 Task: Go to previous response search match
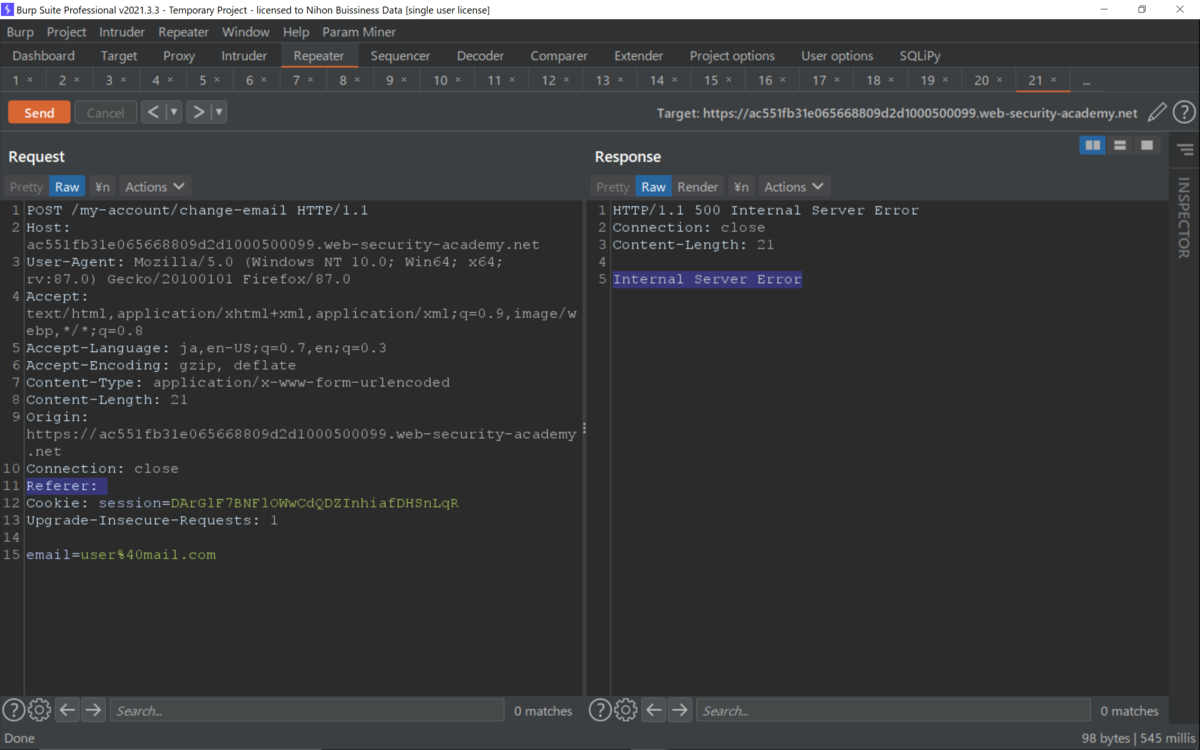653,710
